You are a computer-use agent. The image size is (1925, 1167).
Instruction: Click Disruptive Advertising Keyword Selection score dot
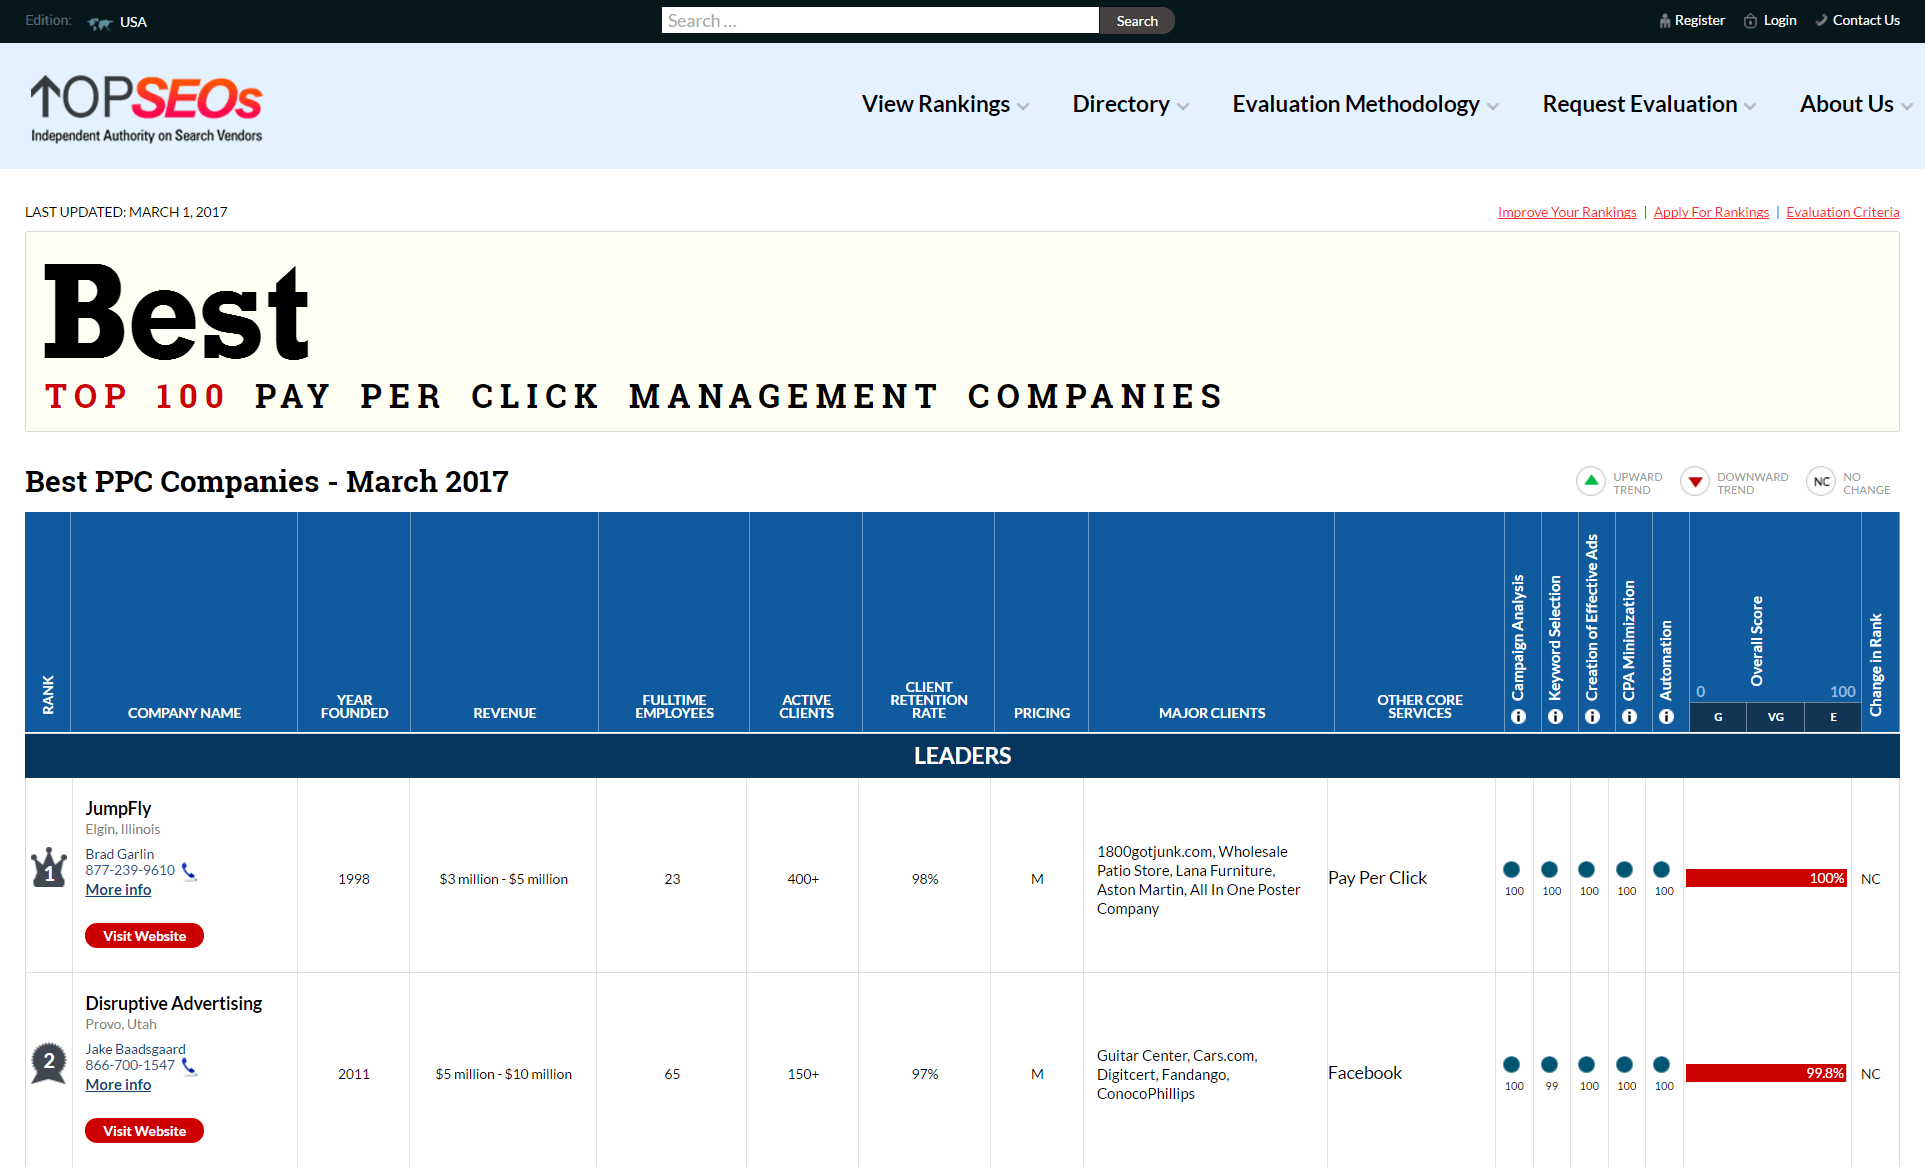1550,1065
